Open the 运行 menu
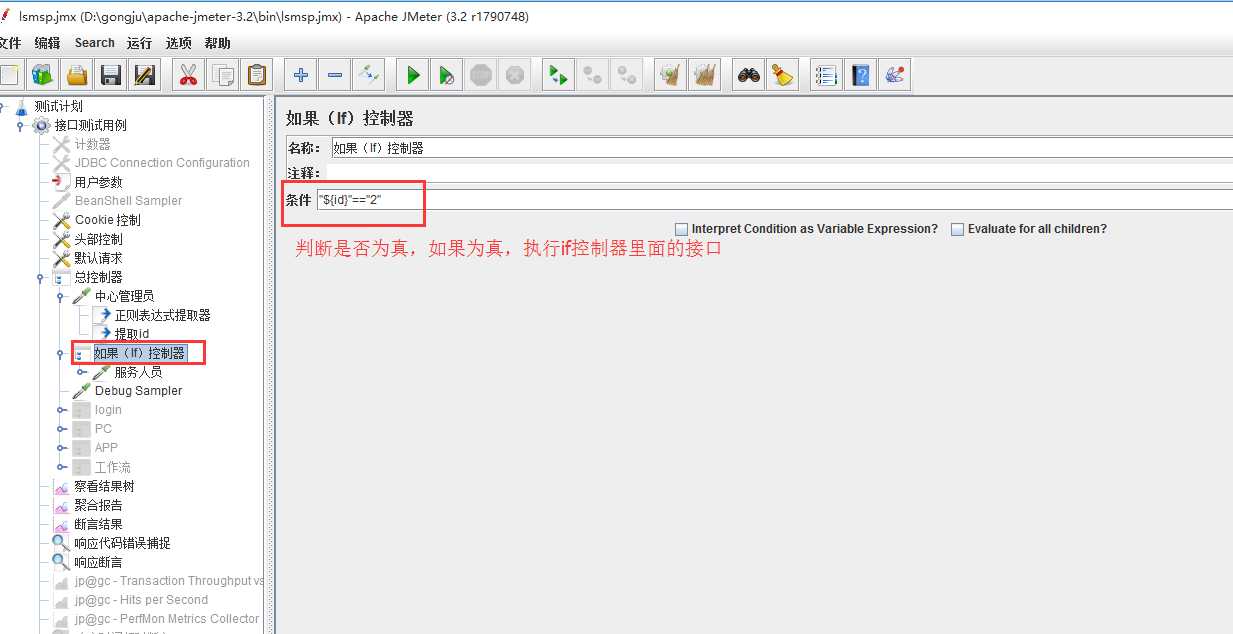This screenshot has height=634, width=1233. (x=139, y=43)
